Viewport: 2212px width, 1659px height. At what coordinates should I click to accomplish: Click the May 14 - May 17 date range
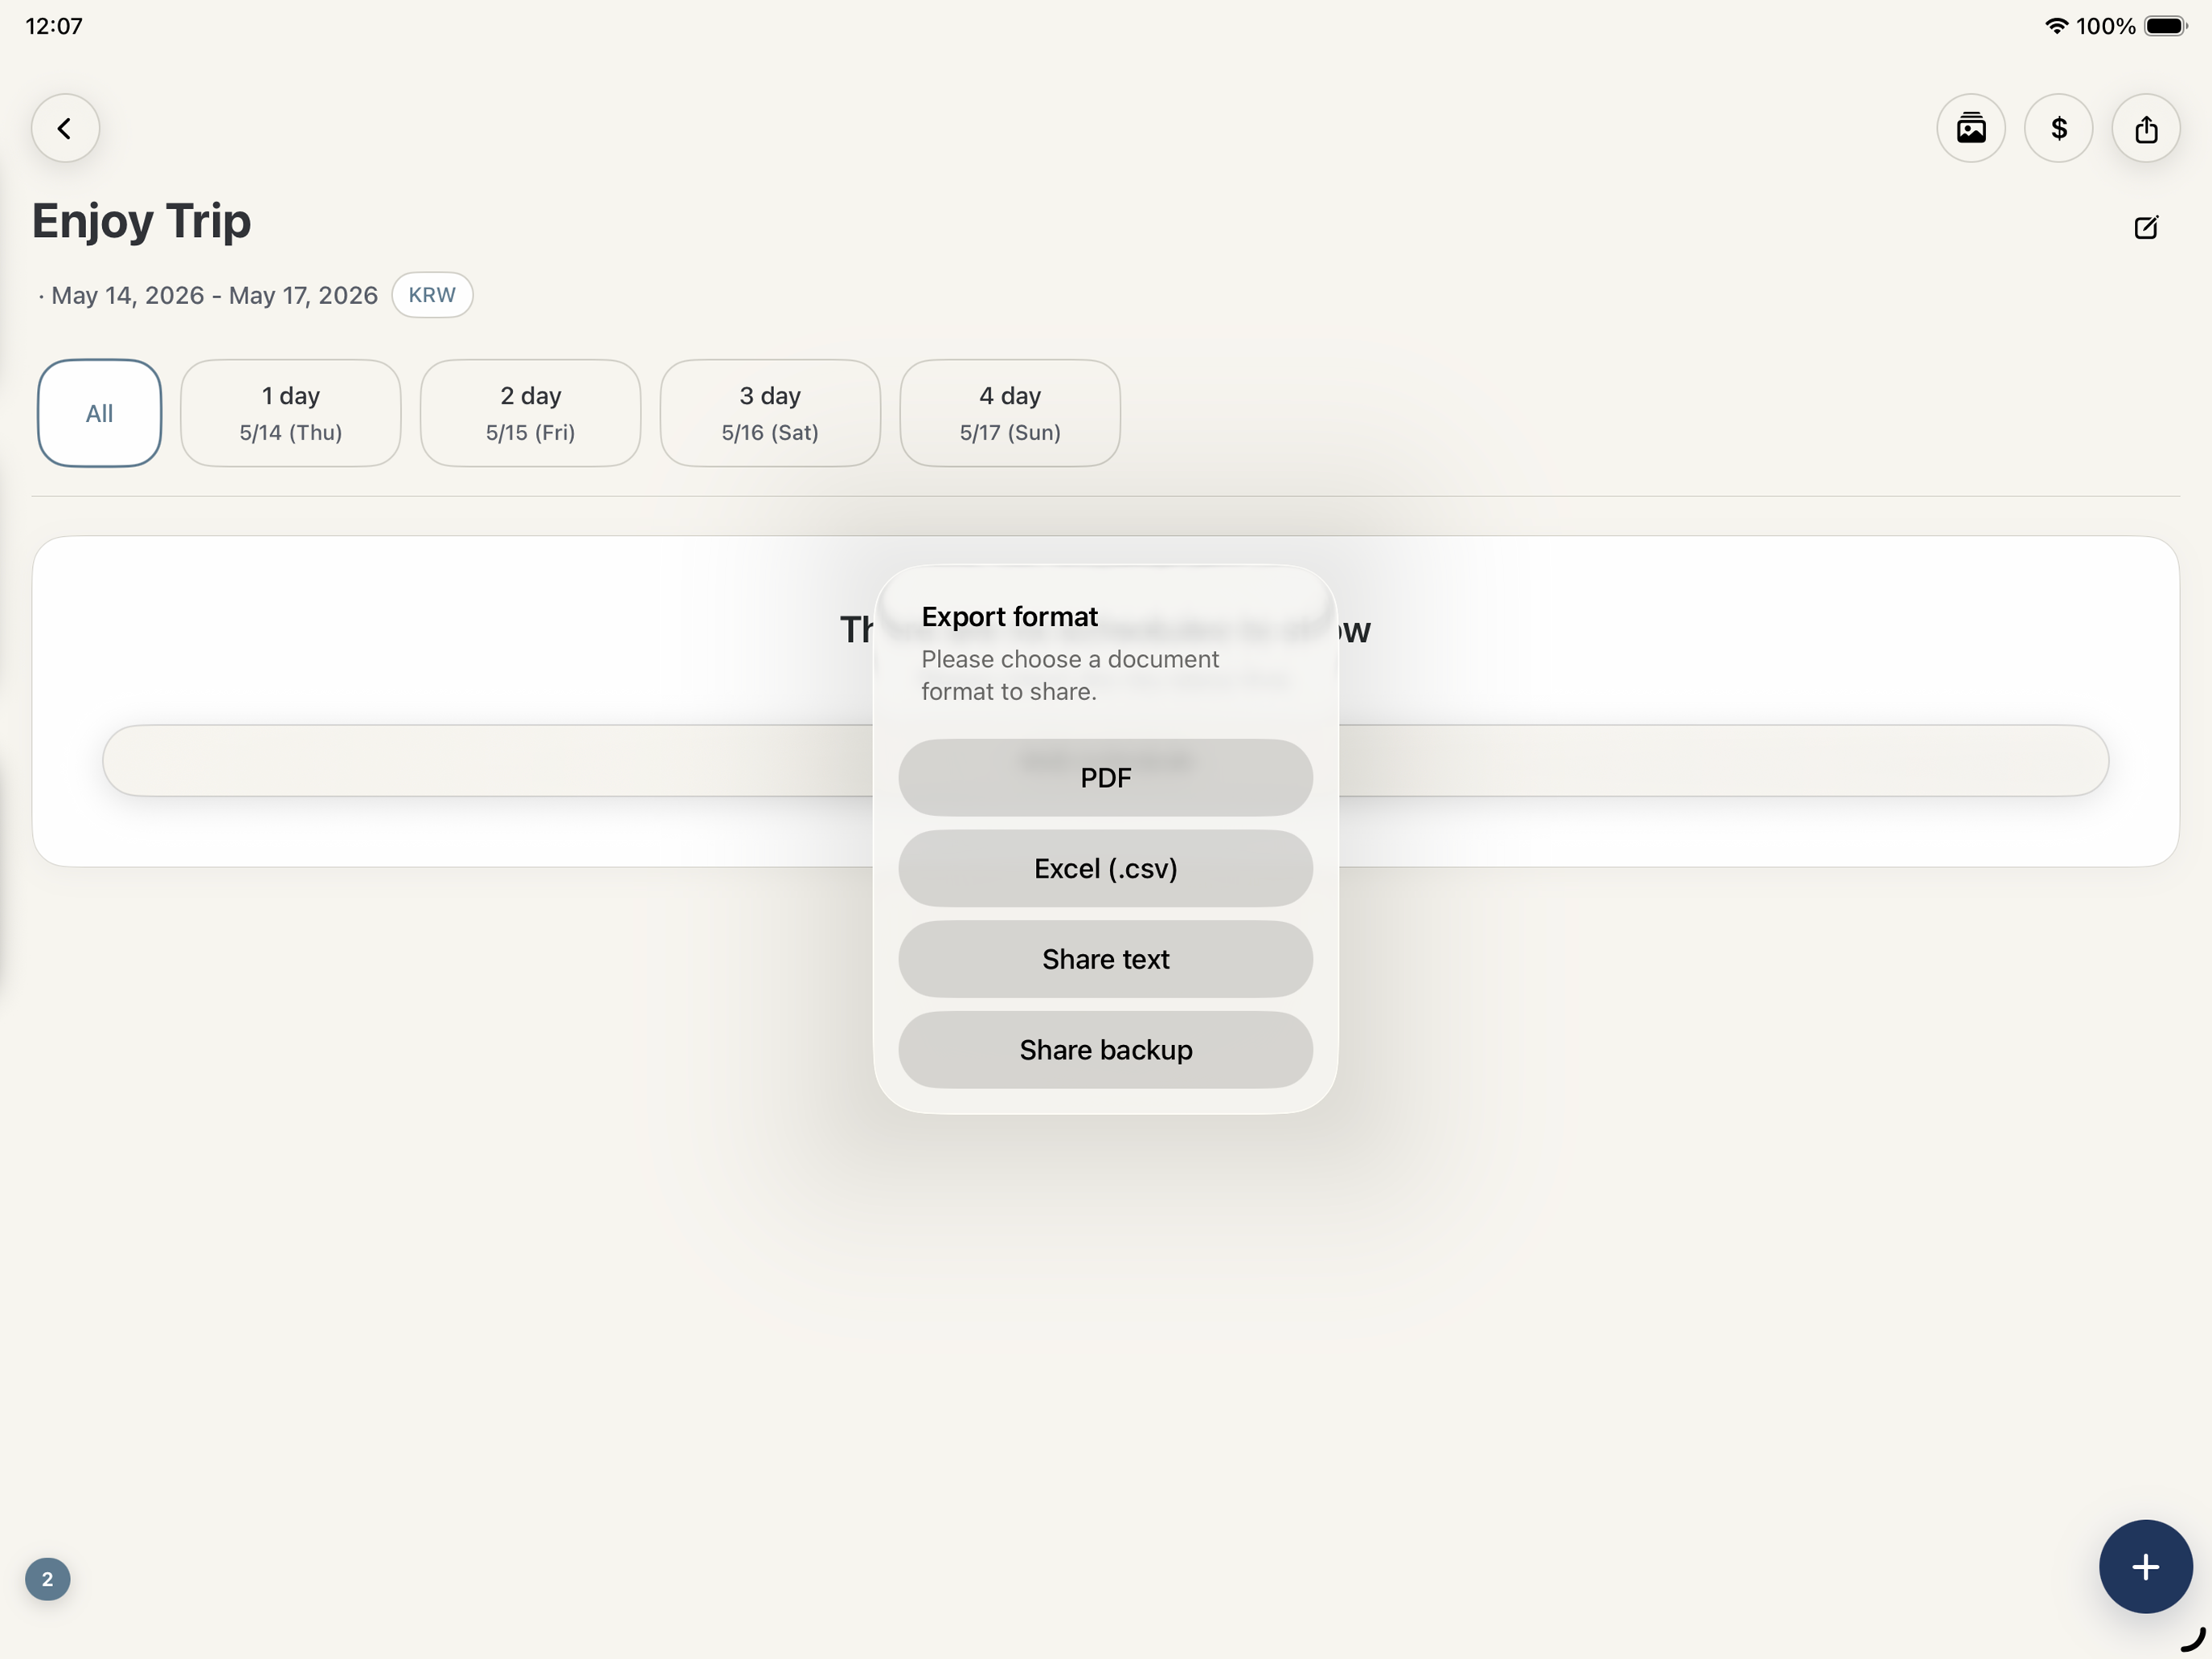pyautogui.click(x=214, y=295)
